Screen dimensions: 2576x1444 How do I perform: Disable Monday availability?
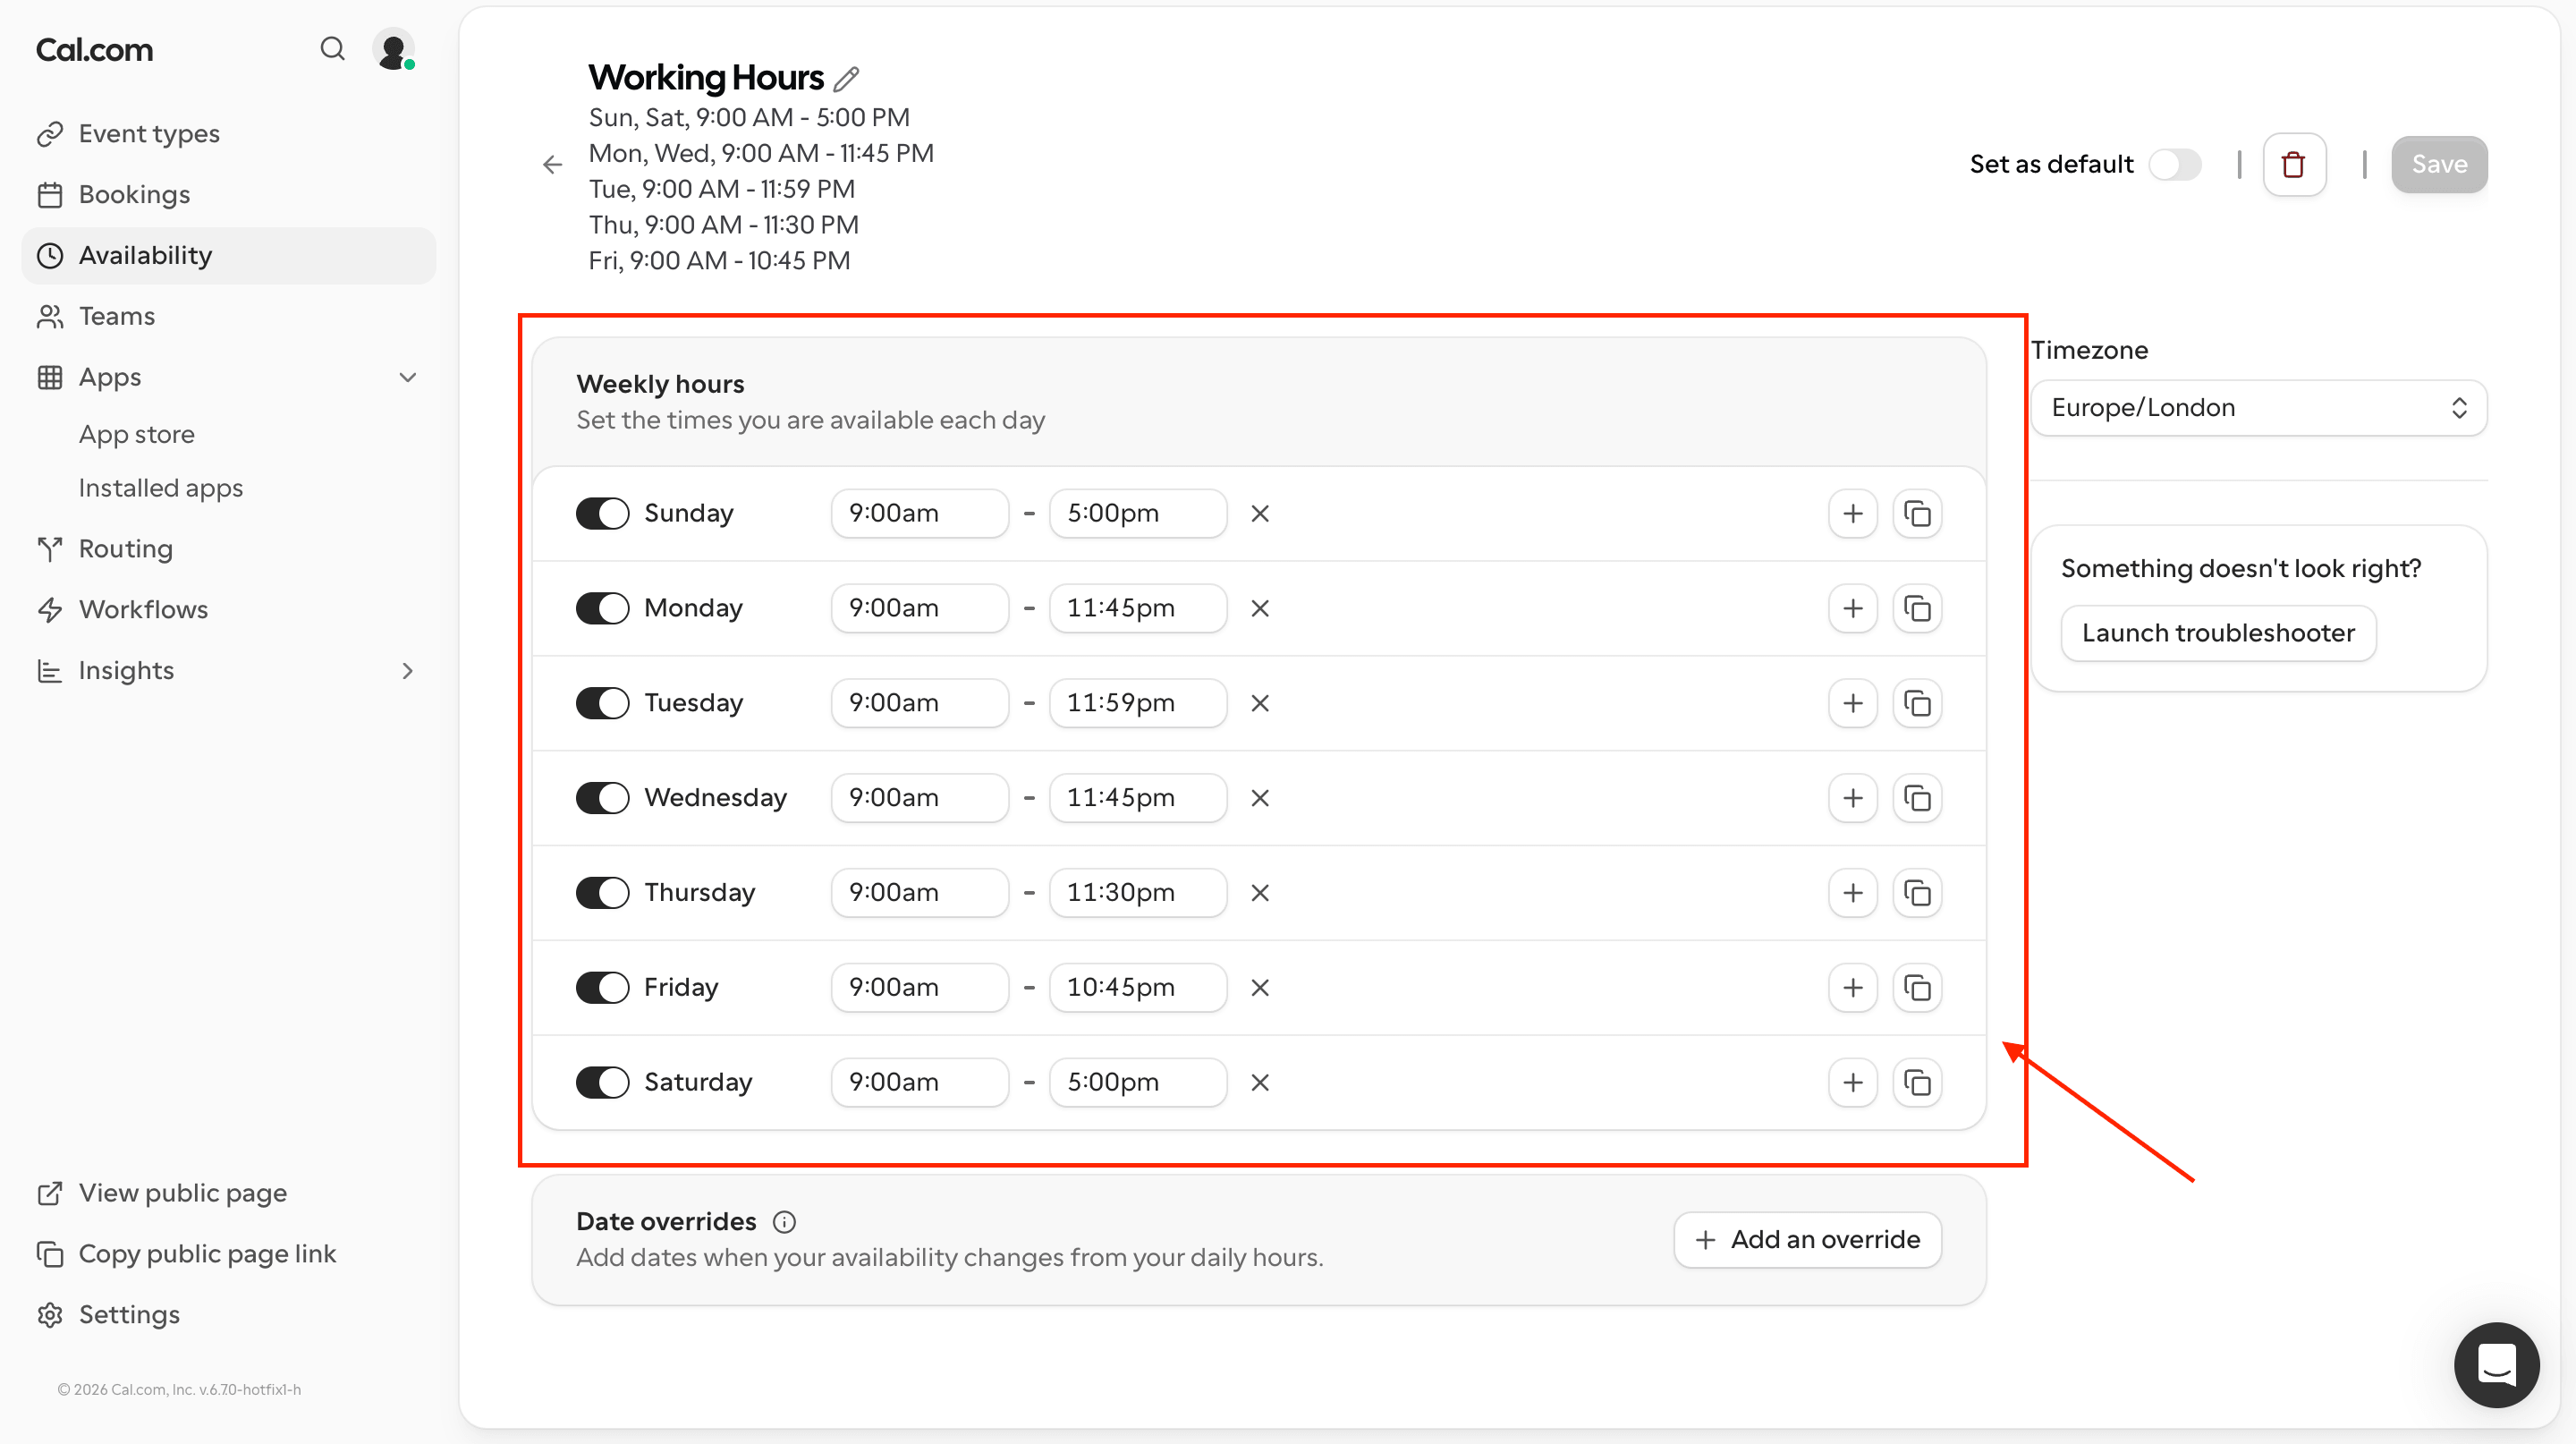click(602, 608)
